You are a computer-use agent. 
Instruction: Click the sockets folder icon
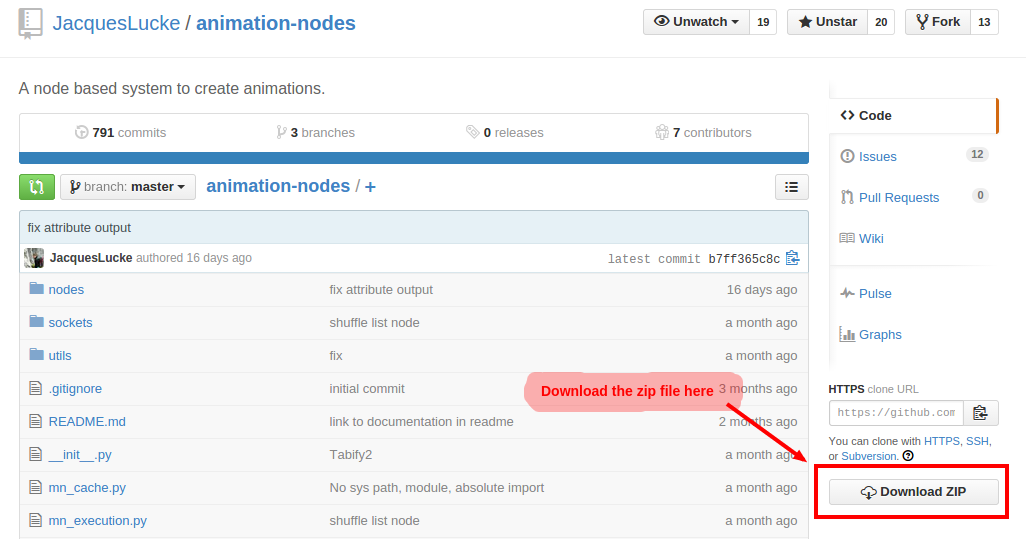click(x=37, y=322)
